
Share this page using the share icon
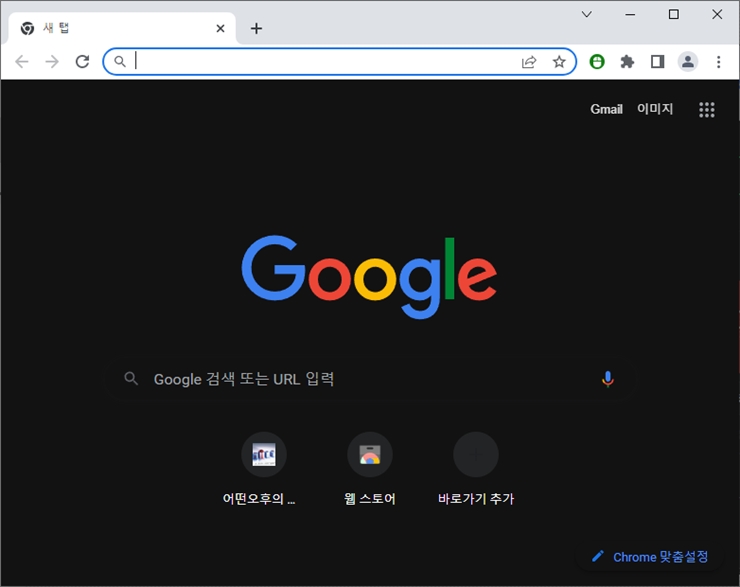(x=529, y=62)
